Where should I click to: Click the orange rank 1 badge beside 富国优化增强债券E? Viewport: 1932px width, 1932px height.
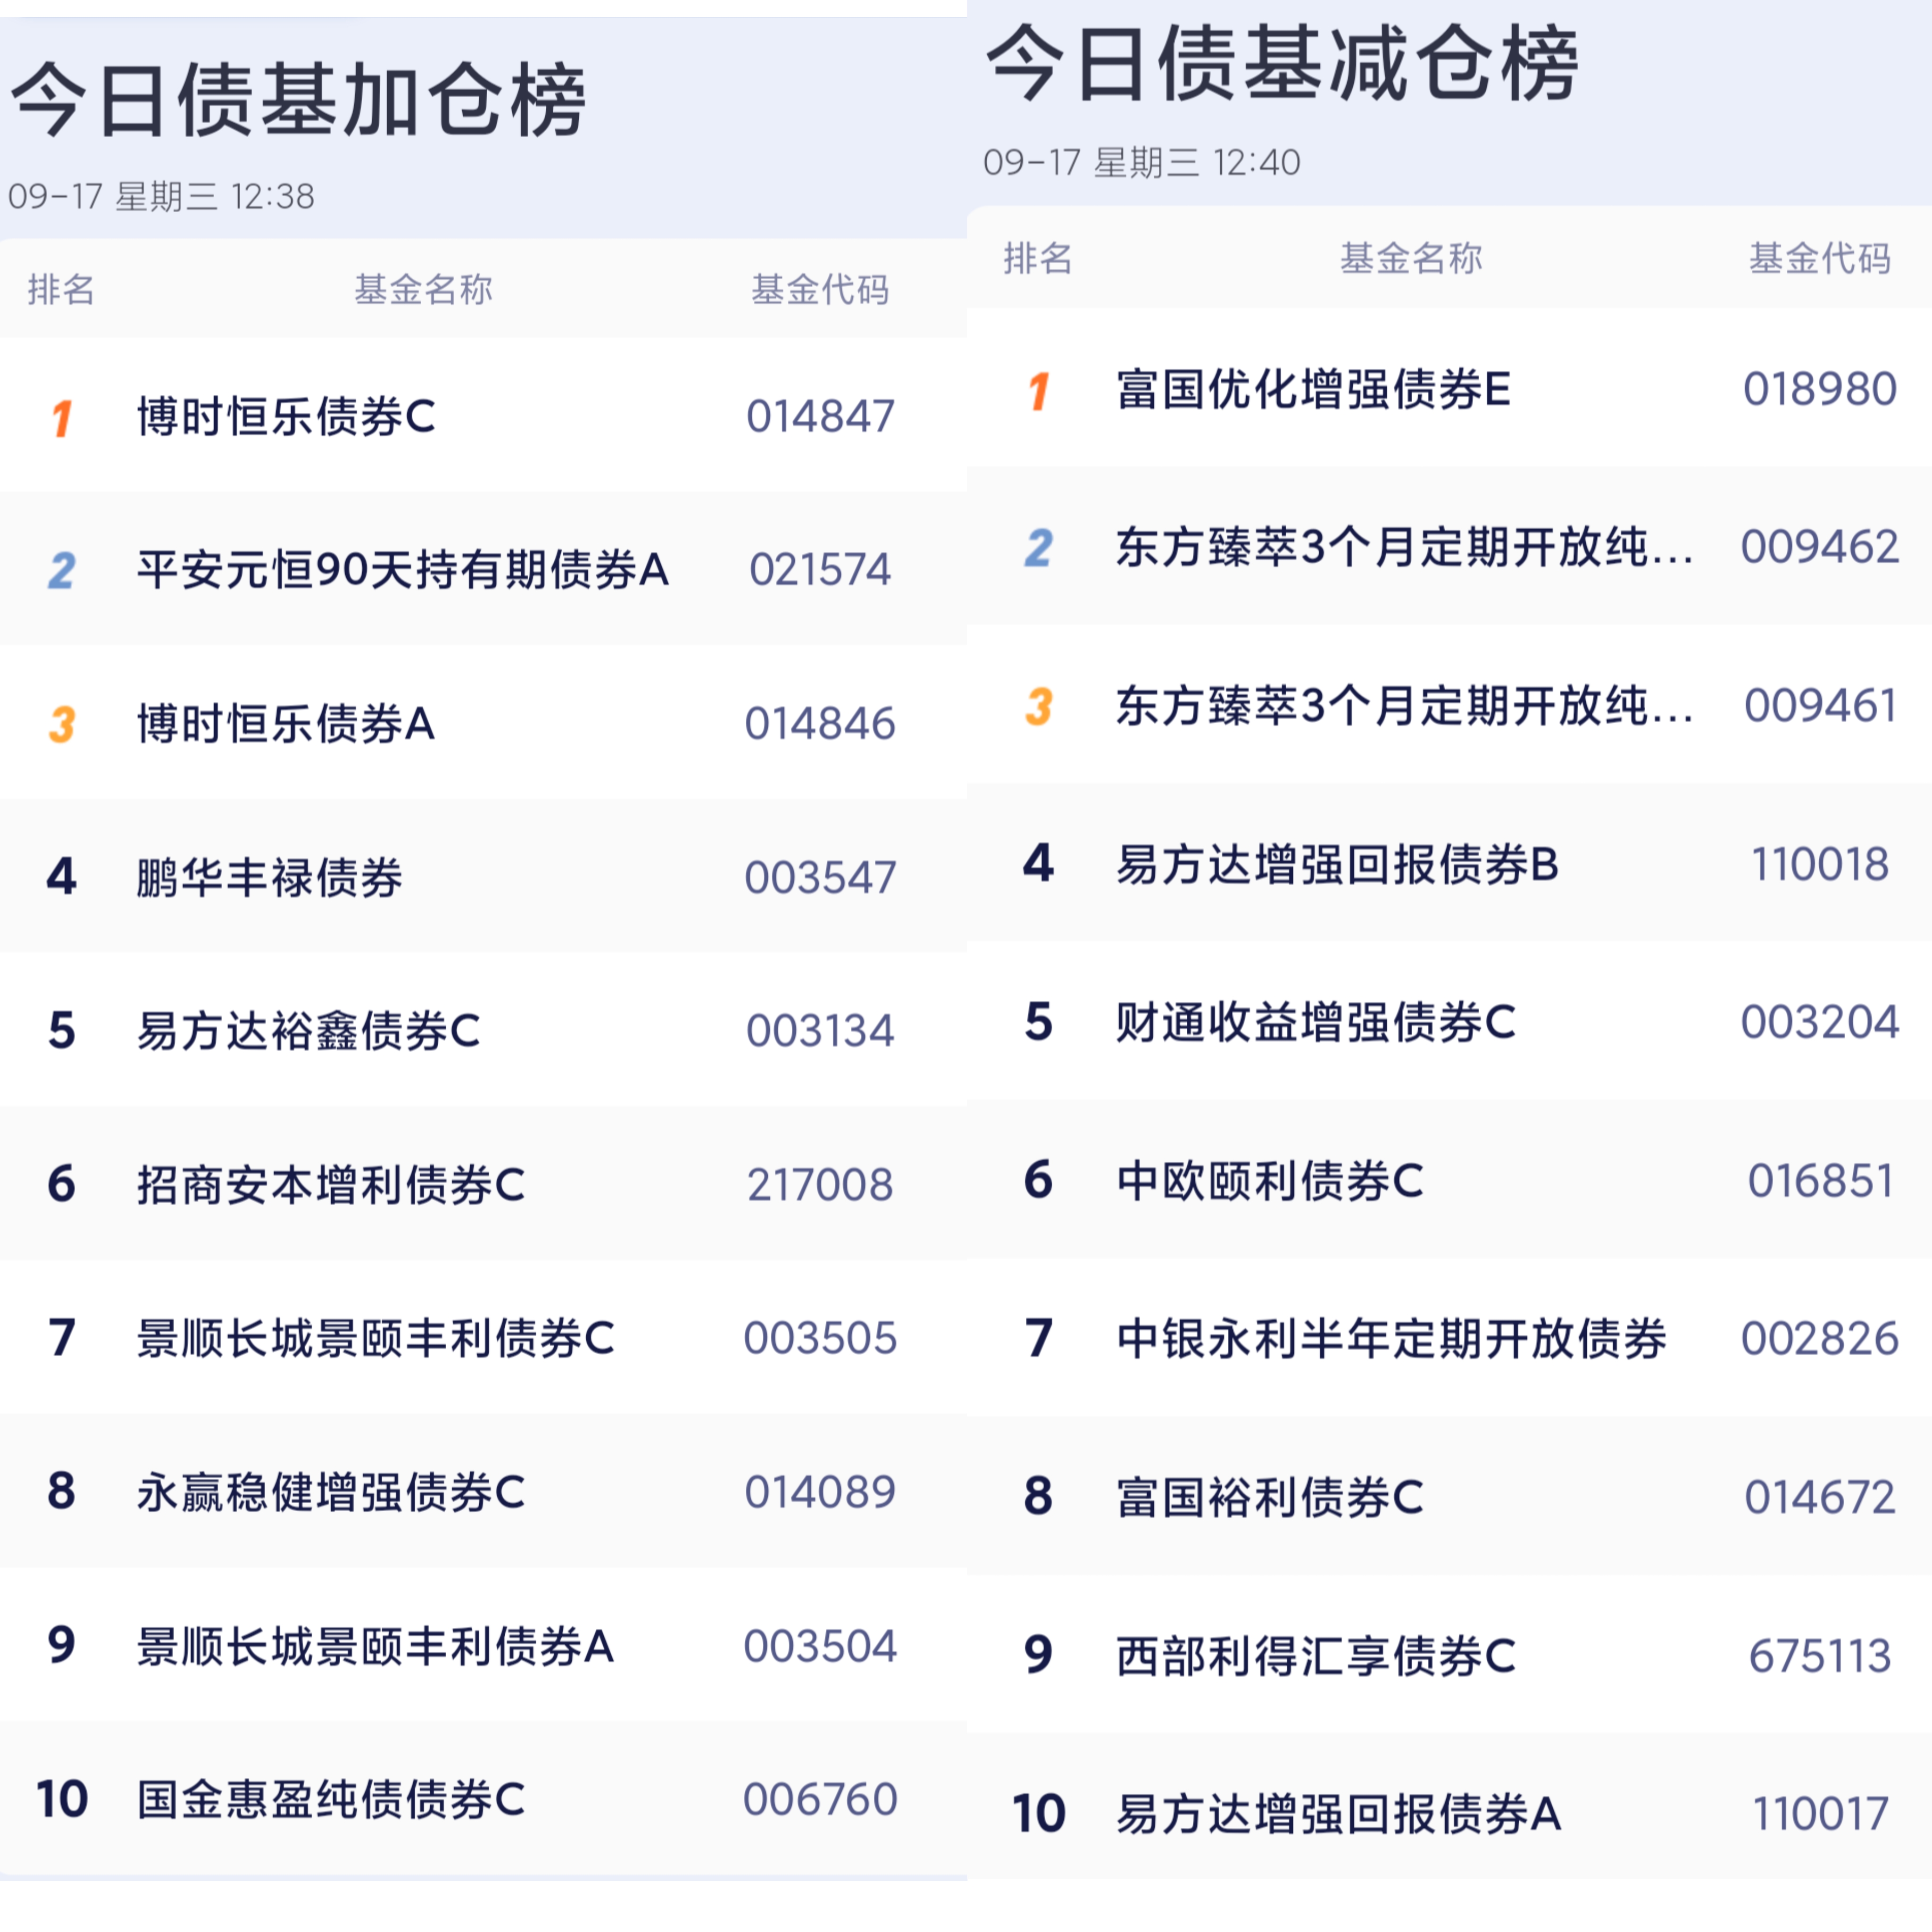1039,391
